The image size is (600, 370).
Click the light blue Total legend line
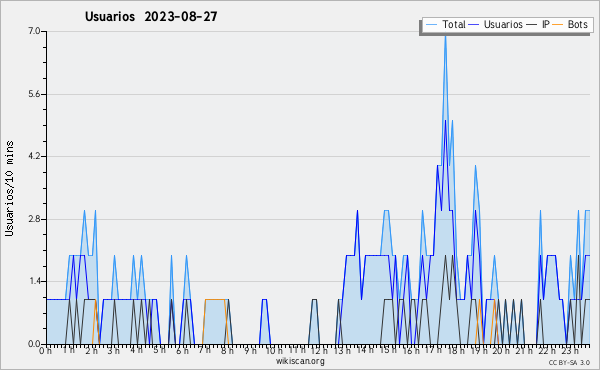coord(432,24)
